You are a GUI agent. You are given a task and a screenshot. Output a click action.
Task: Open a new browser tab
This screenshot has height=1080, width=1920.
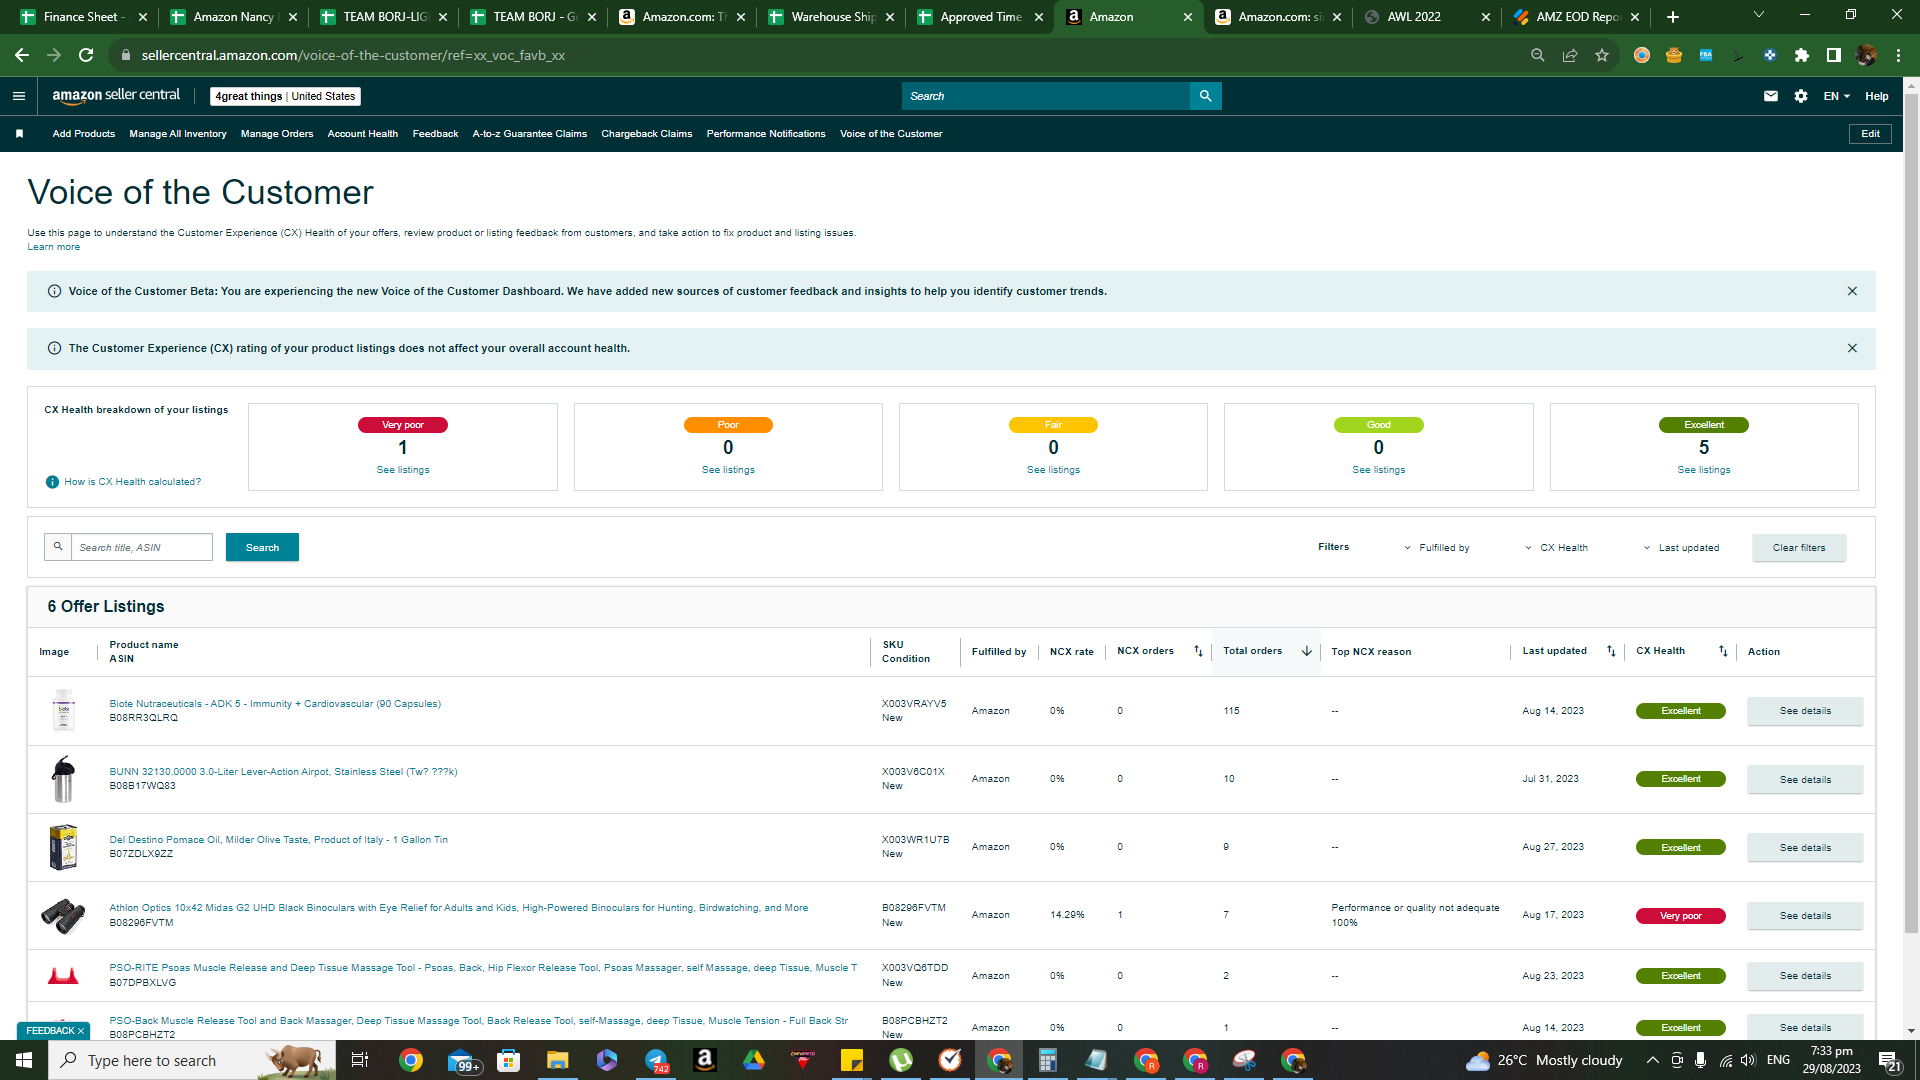point(1673,17)
